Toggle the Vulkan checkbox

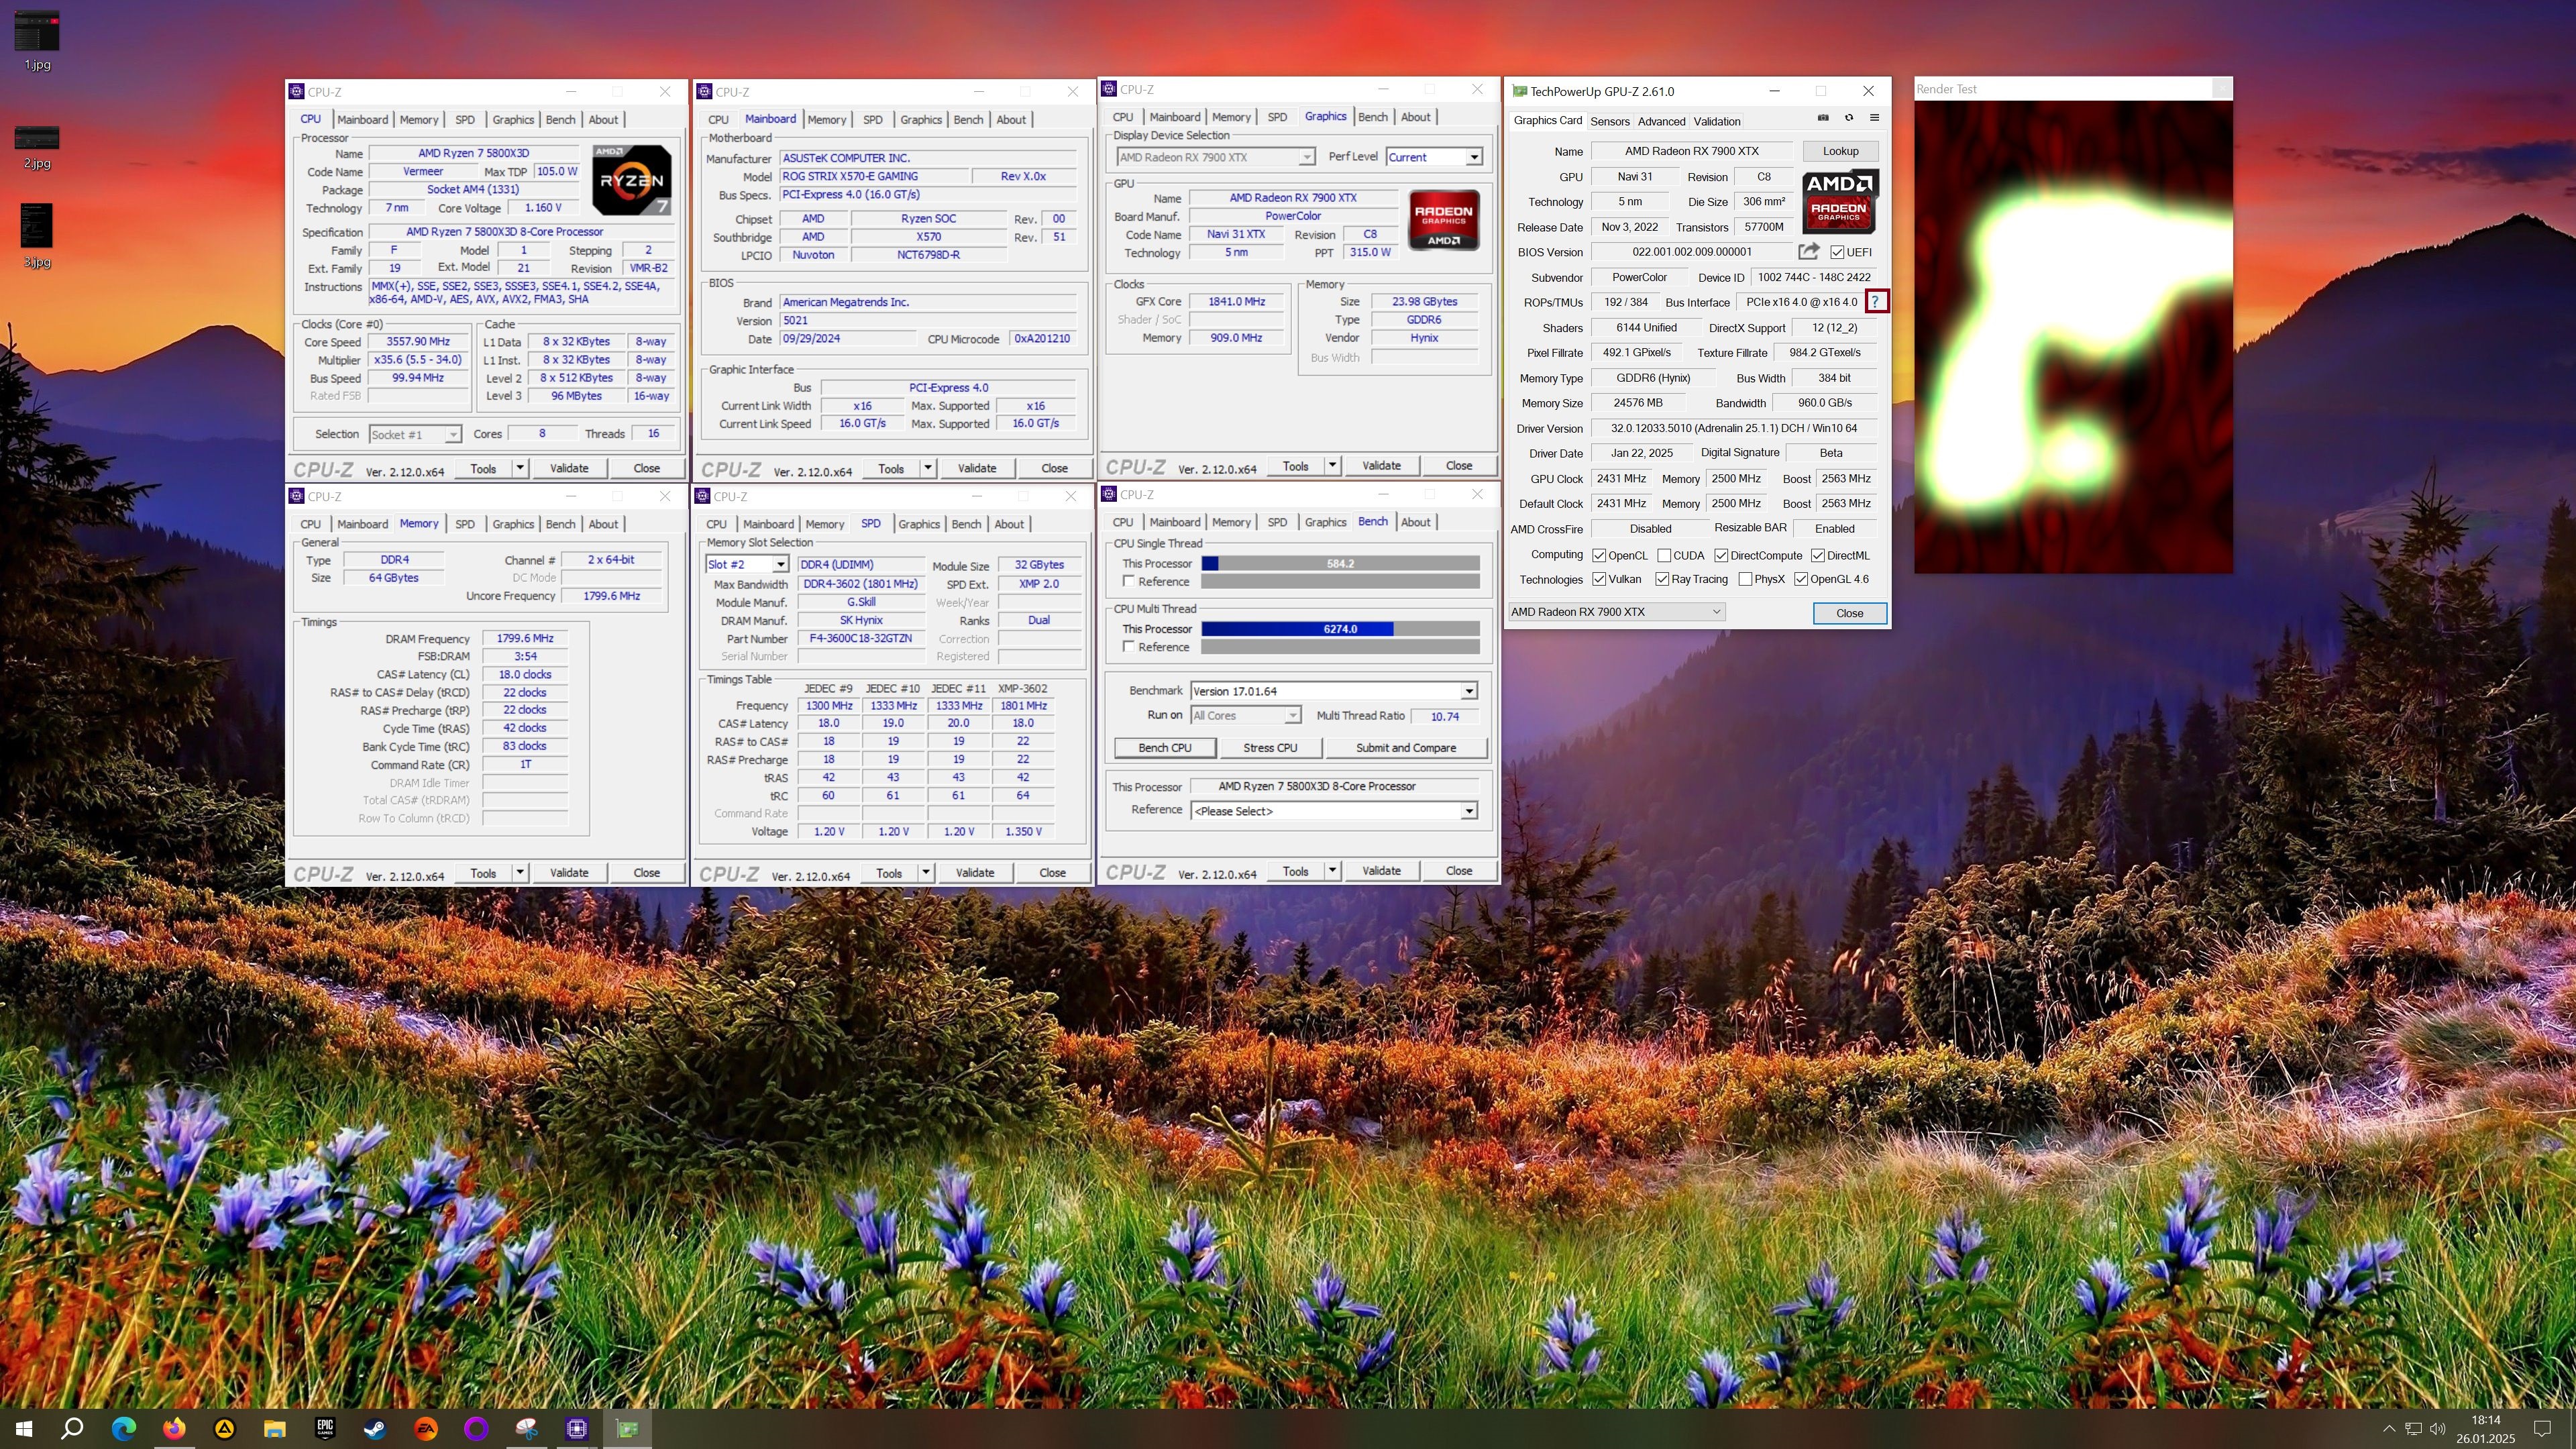[x=1599, y=579]
